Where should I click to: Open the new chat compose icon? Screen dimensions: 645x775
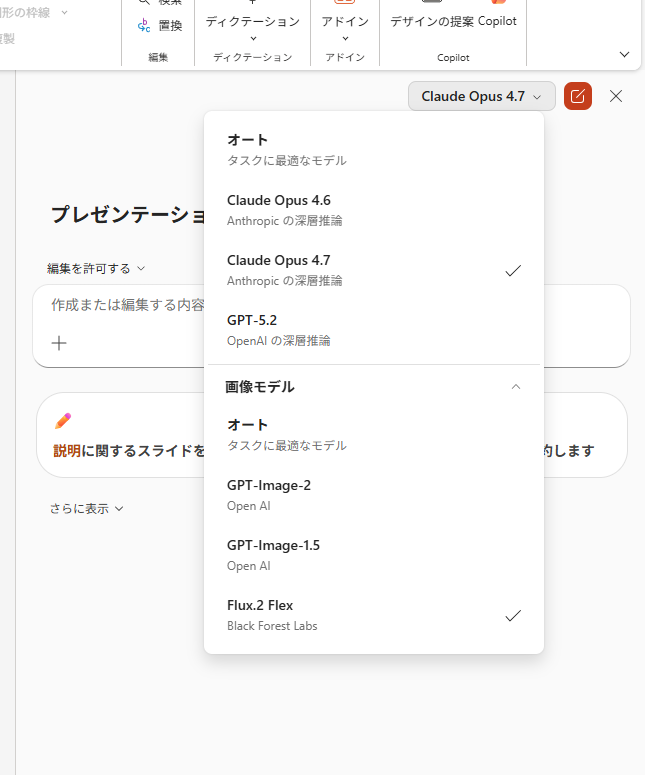pyautogui.click(x=577, y=96)
